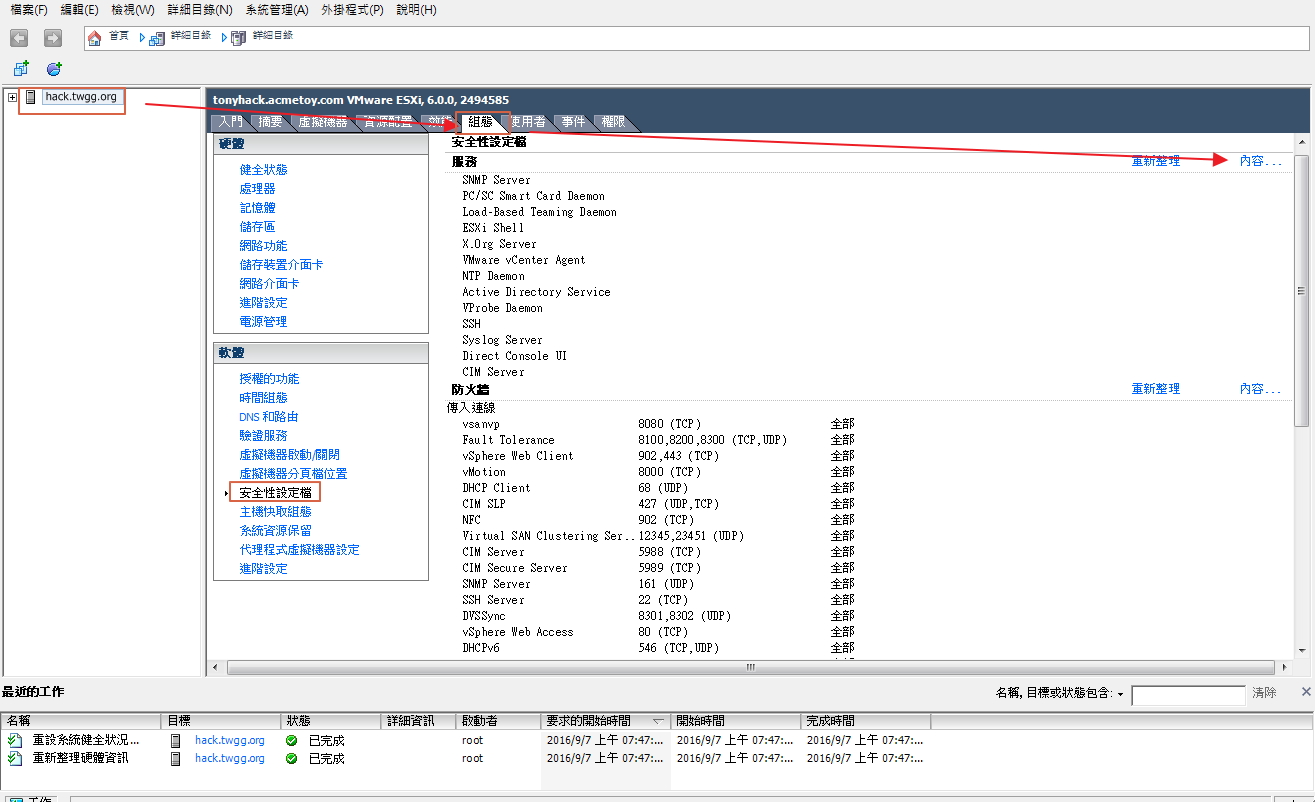
Task: Open the name/target/status filter dropdown arrow
Action: tap(1120, 693)
